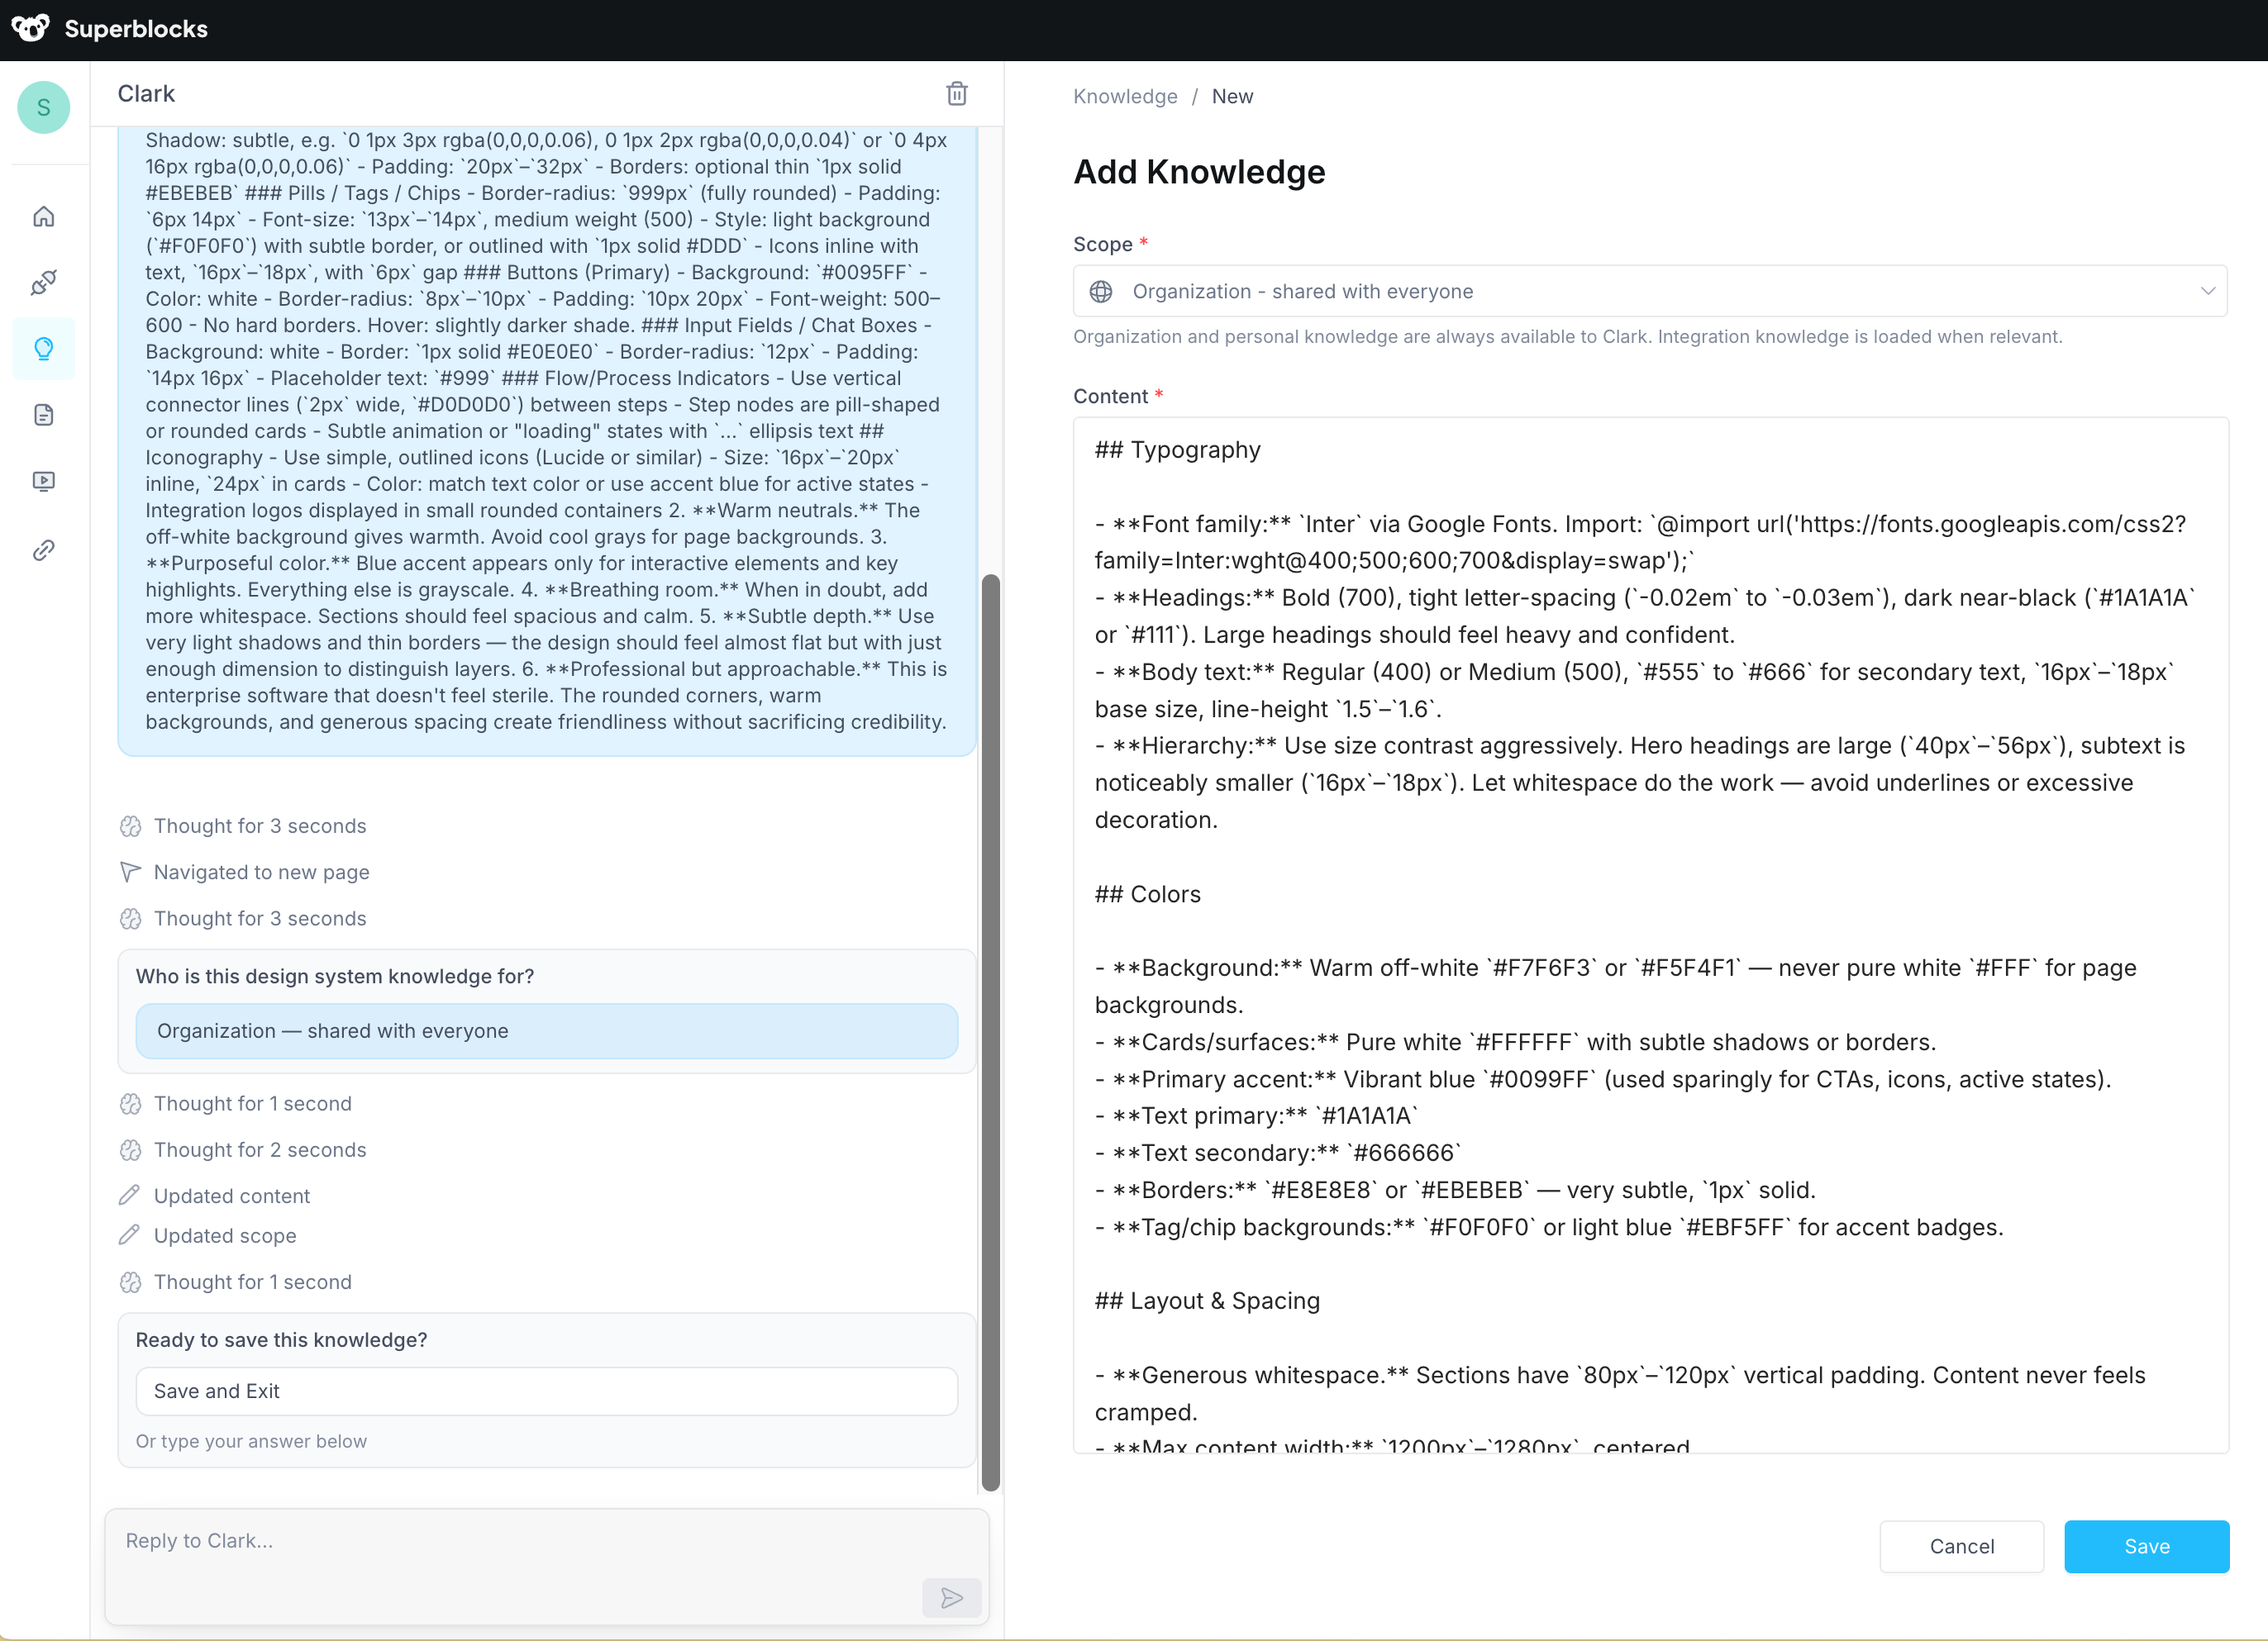Image resolution: width=2268 pixels, height=1641 pixels.
Task: Delete the Clark chat via trash icon
Action: [x=957, y=93]
